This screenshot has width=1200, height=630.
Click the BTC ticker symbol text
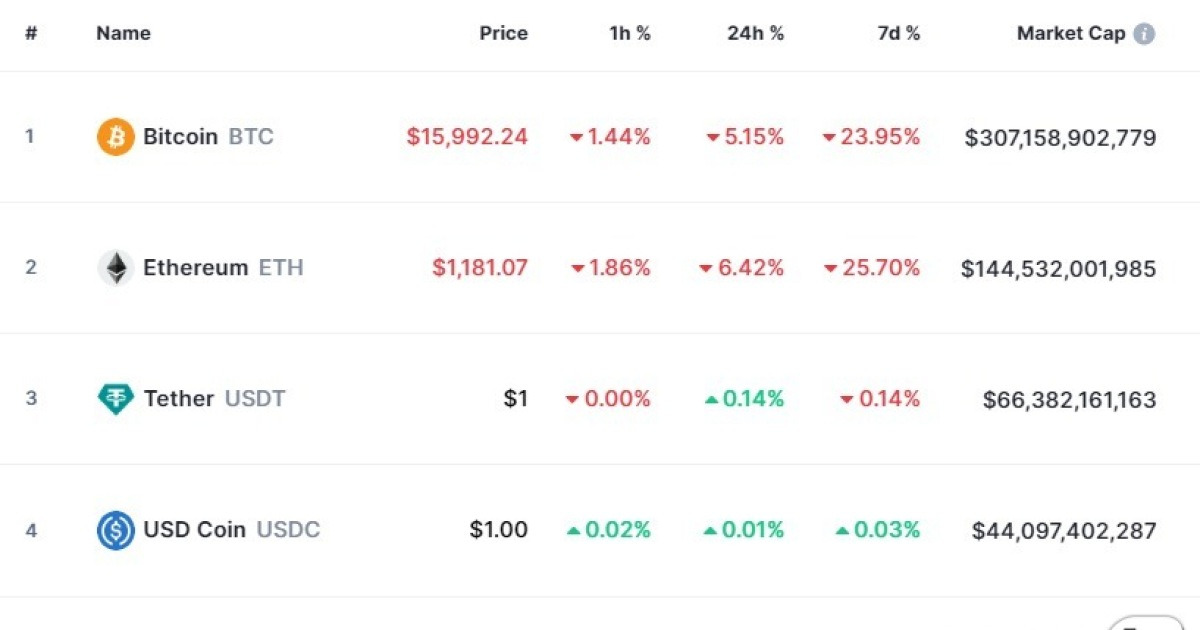click(251, 137)
